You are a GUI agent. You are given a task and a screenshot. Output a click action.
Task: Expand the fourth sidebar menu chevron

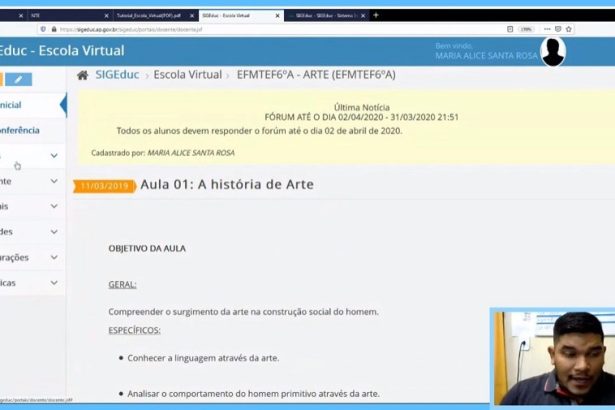pyautogui.click(x=54, y=232)
